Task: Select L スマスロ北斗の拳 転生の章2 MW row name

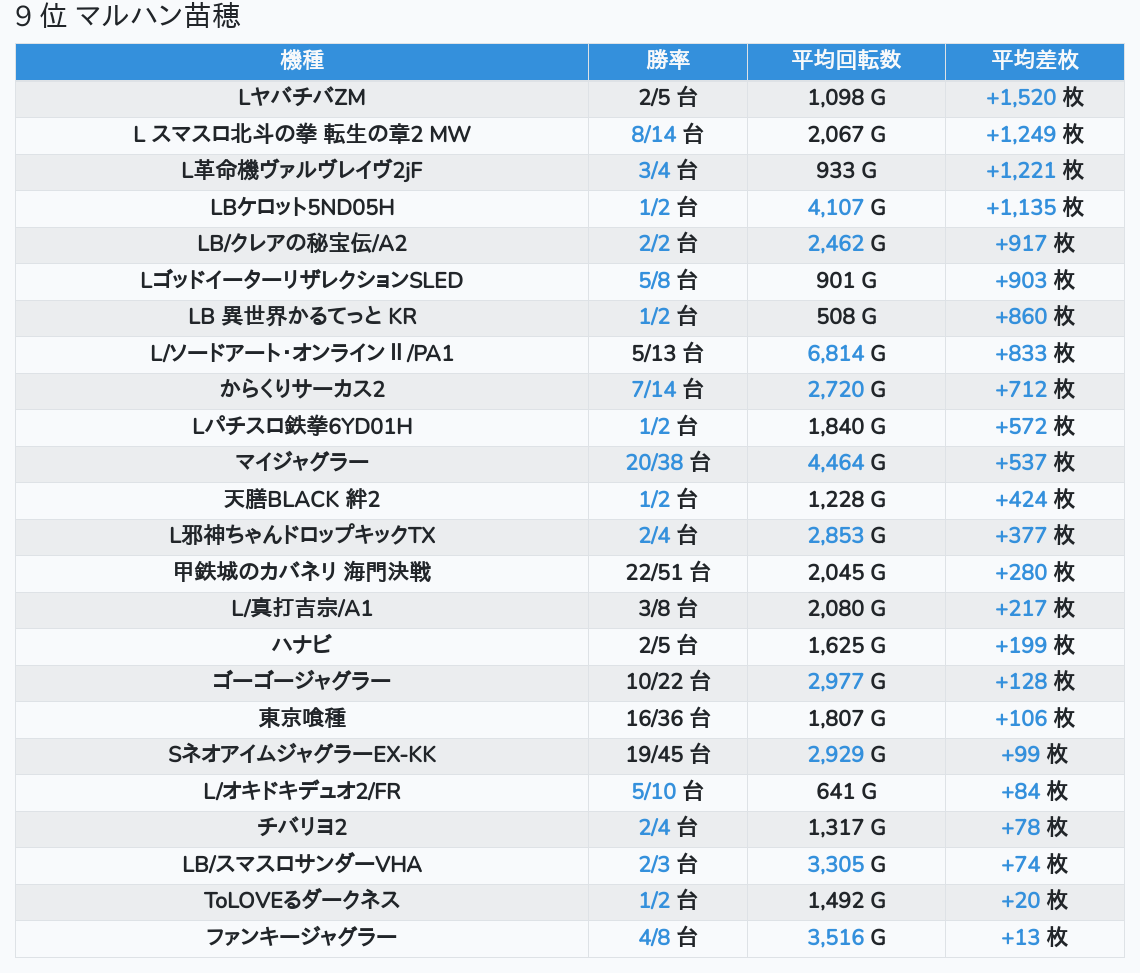Action: tap(302, 134)
